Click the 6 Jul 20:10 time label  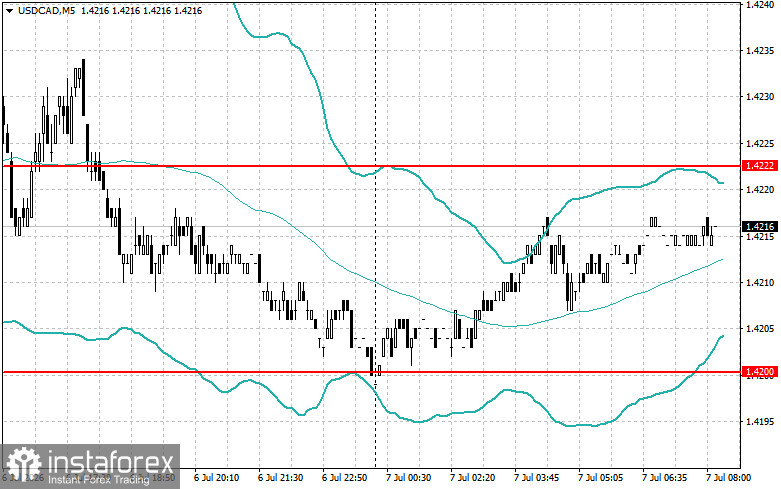[x=217, y=478]
